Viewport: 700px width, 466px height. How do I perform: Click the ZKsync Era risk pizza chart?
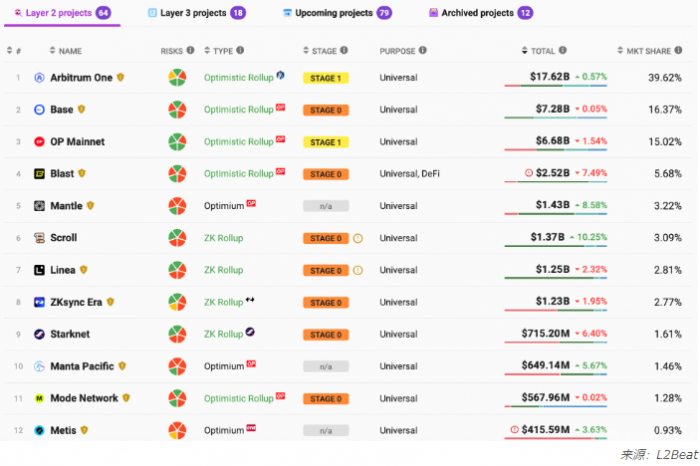click(x=177, y=302)
